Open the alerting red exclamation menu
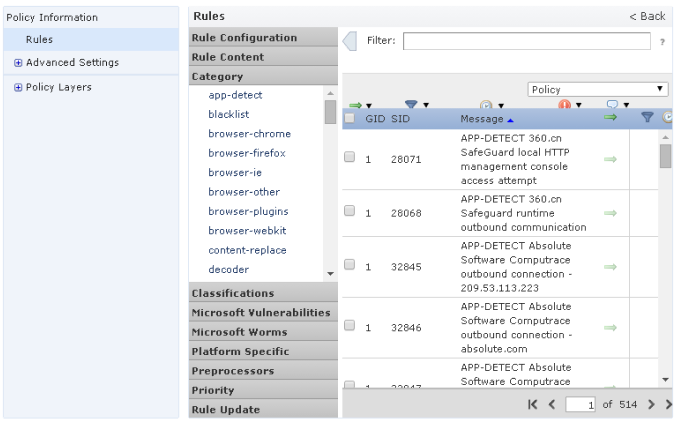This screenshot has height=425, width=678. 569,104
